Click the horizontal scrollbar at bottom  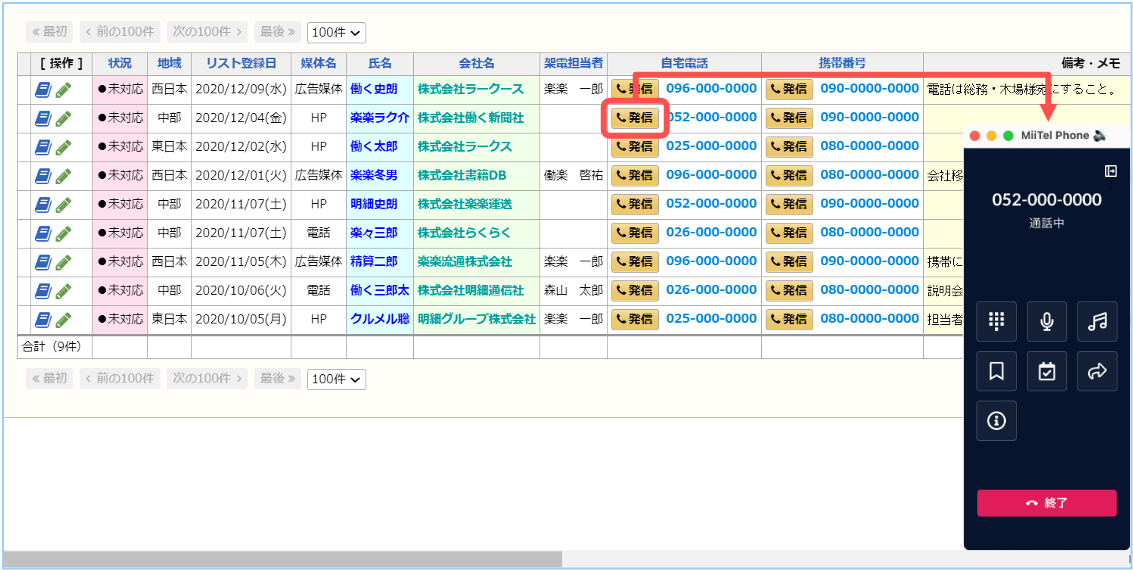click(x=282, y=558)
